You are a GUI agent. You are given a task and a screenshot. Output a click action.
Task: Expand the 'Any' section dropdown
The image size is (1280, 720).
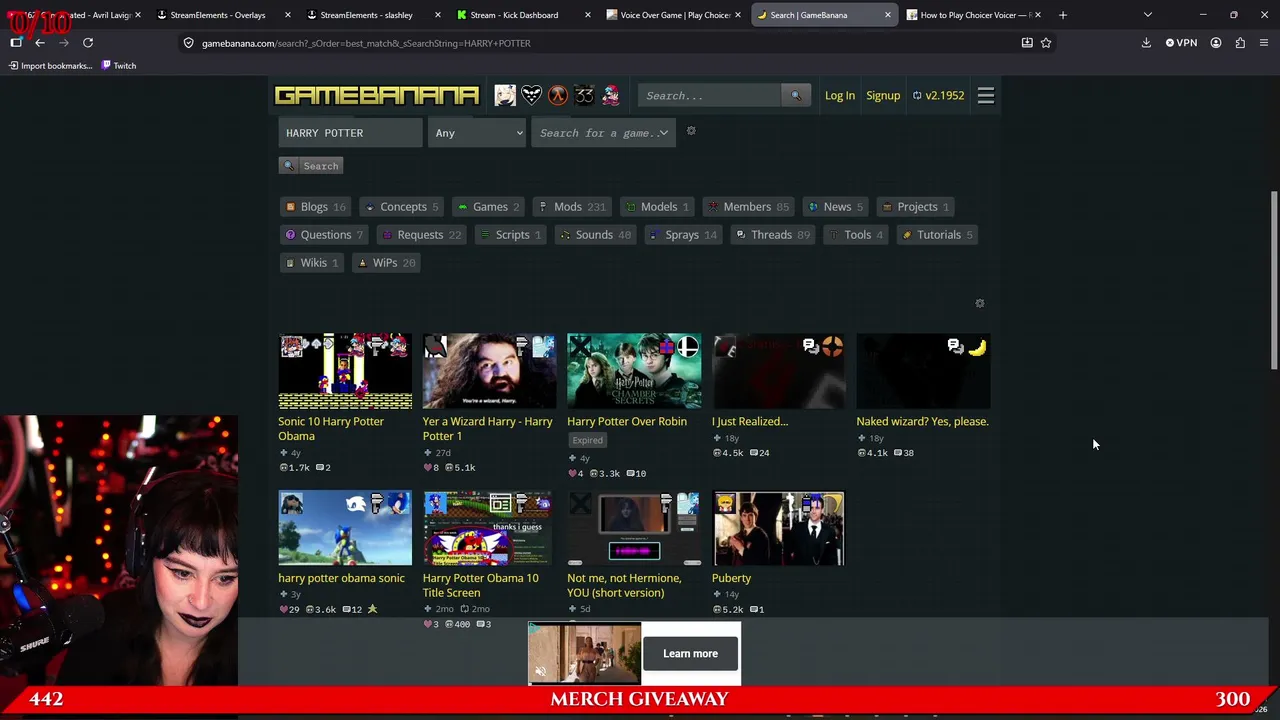pyautogui.click(x=477, y=133)
